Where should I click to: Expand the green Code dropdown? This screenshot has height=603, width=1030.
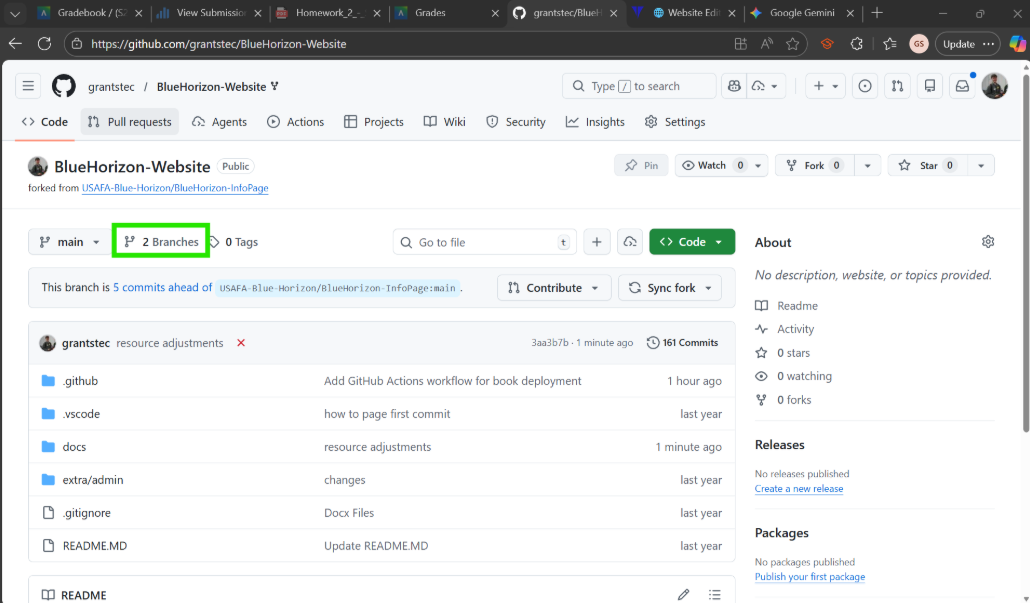click(x=692, y=242)
